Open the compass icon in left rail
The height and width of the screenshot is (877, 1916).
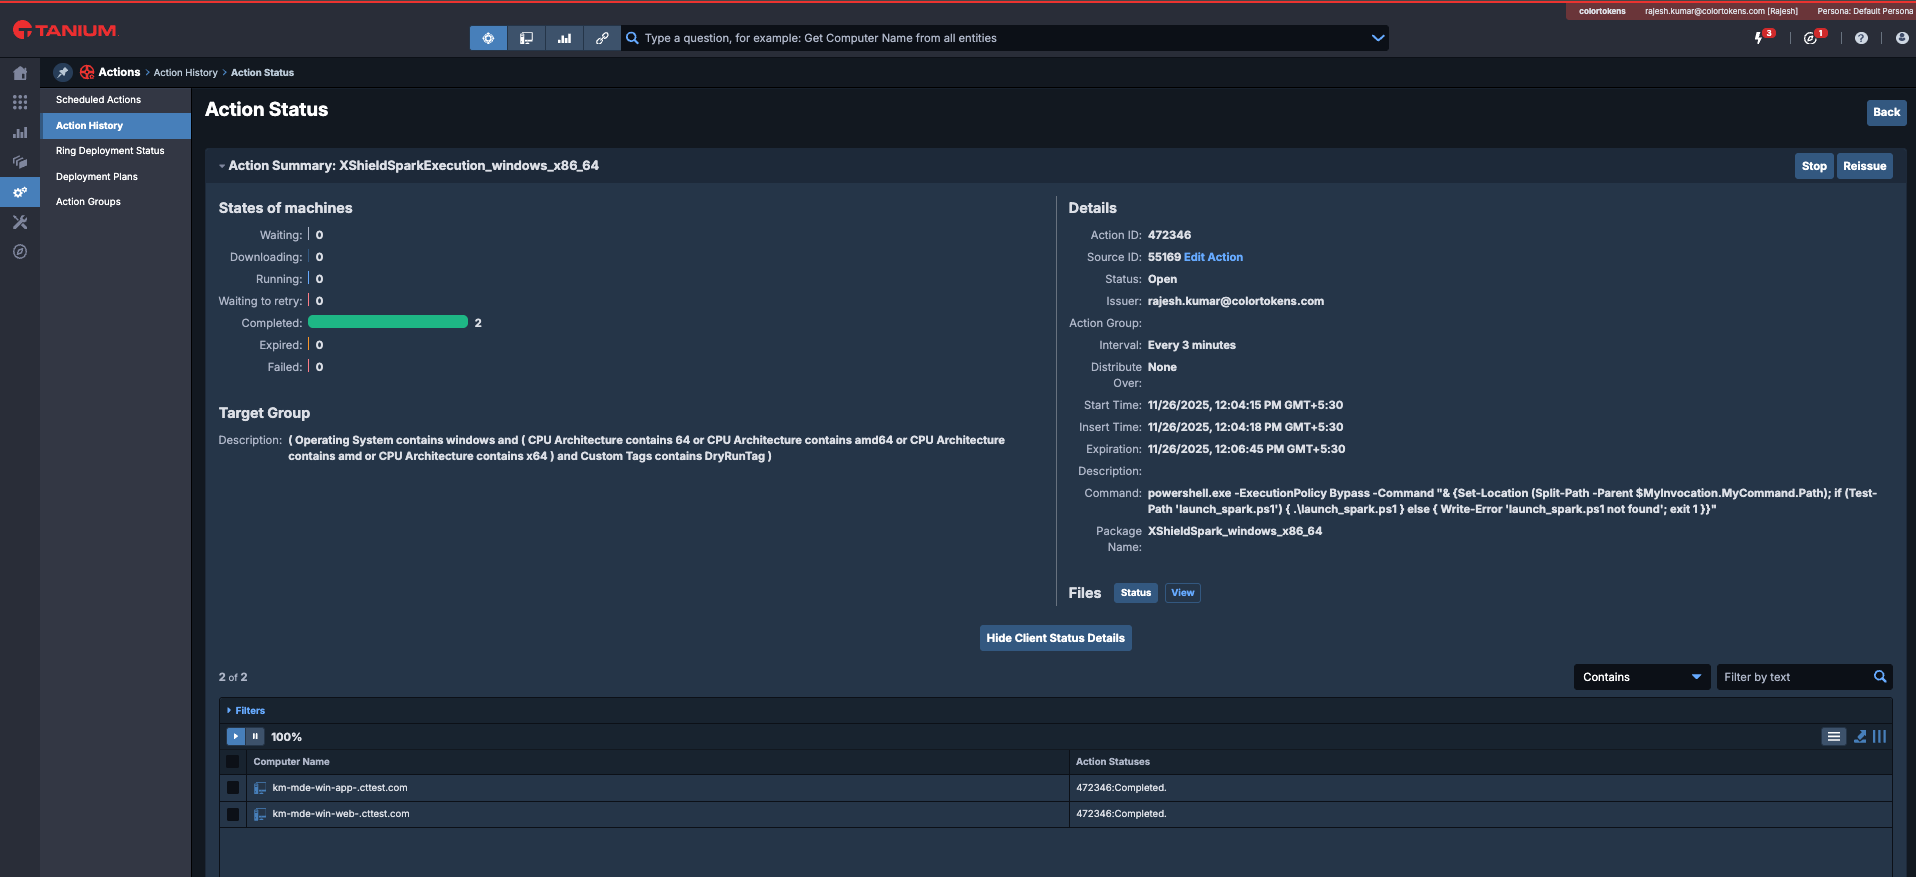[x=20, y=252]
